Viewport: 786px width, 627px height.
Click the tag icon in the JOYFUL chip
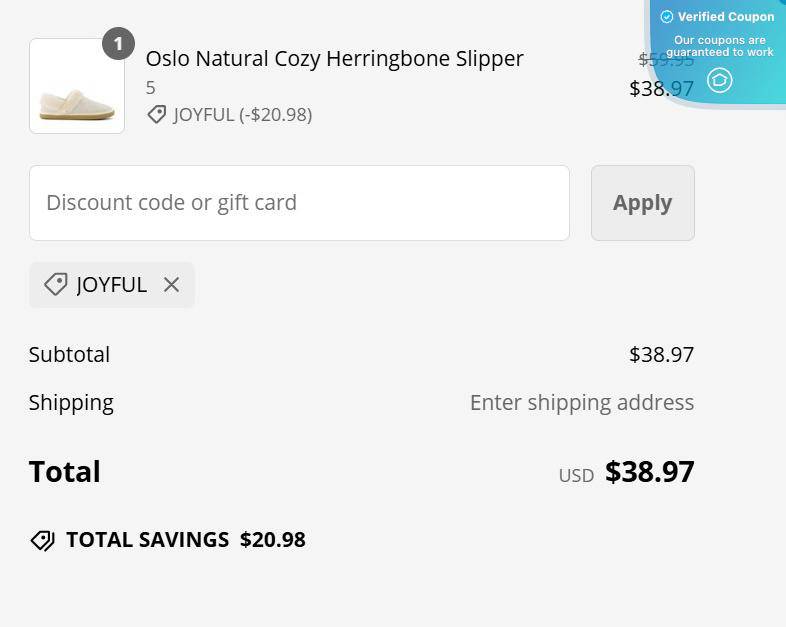tap(55, 285)
